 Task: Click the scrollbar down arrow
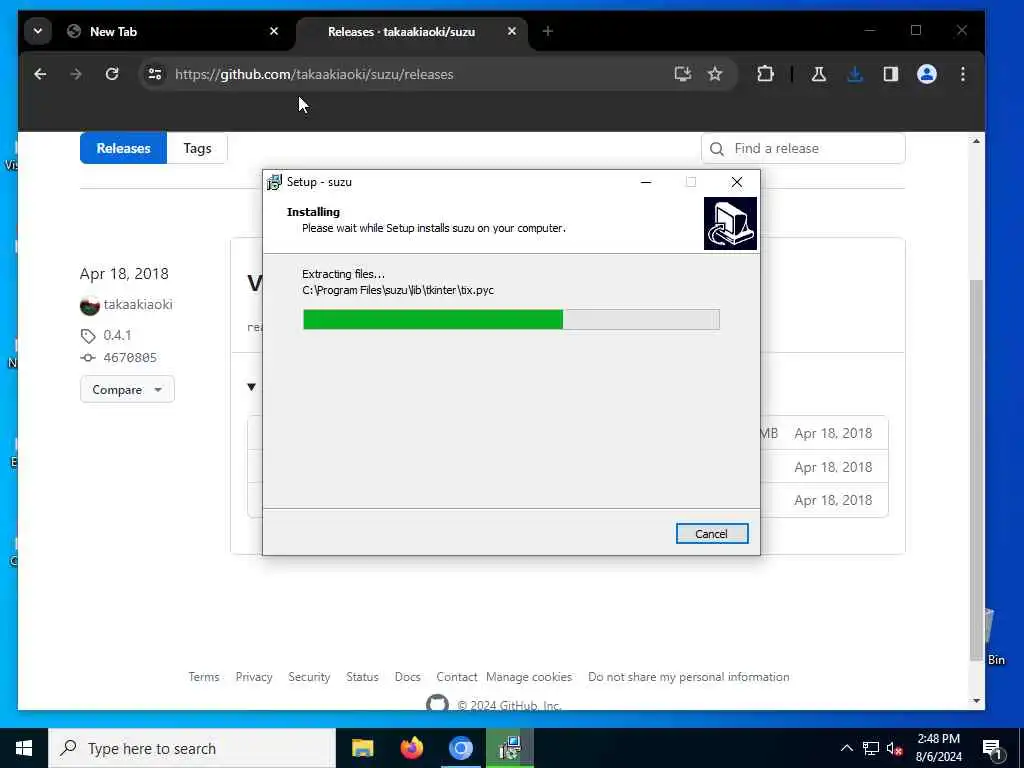pyautogui.click(x=976, y=701)
